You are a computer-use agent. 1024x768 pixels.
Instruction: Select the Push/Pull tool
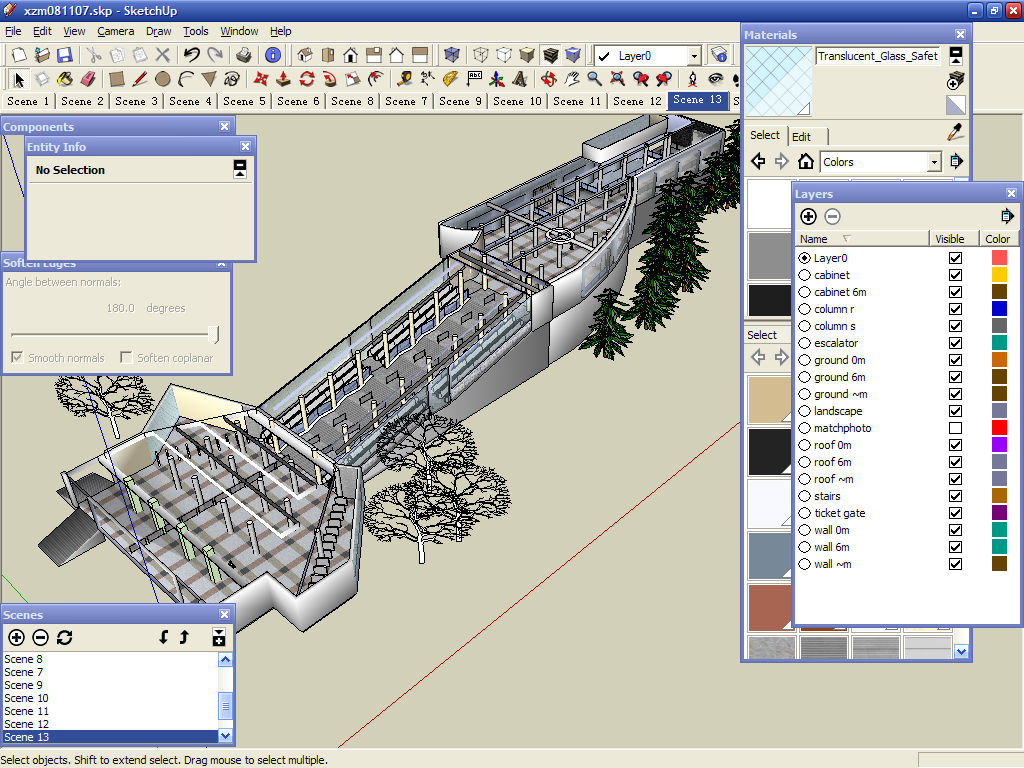[x=283, y=80]
